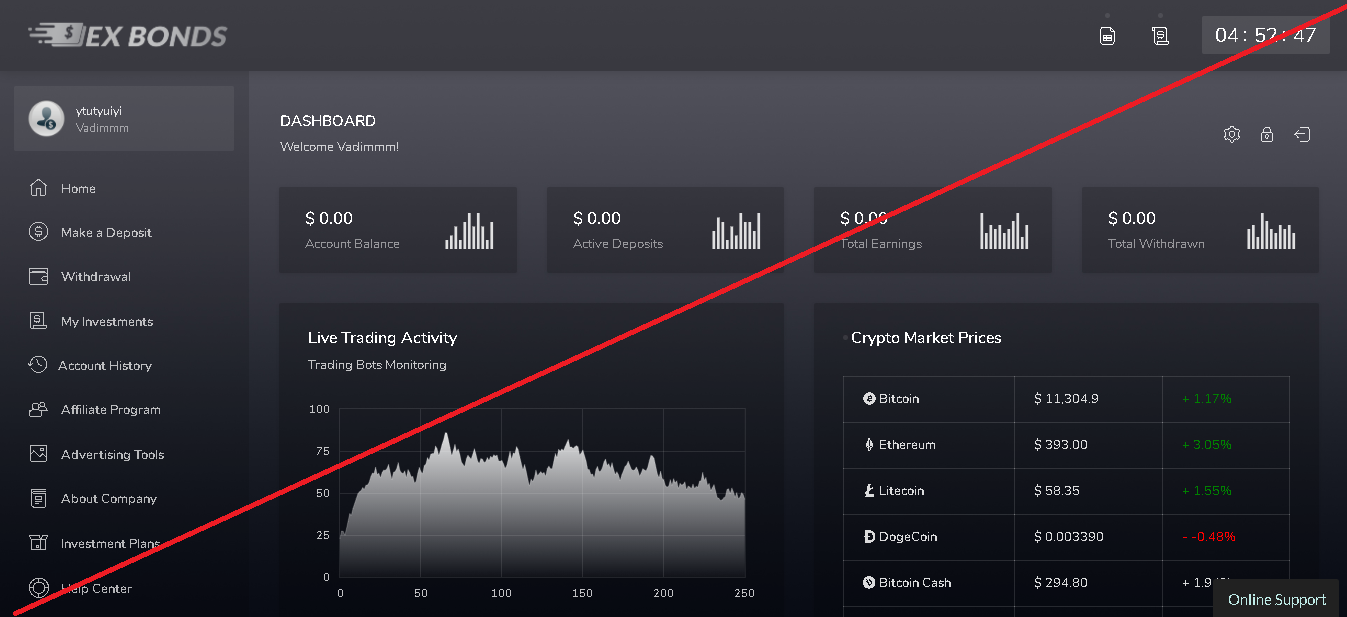Screen dimensions: 1347x617
Task: Click the Trading Bots Monitoring subtitle
Action: click(x=377, y=365)
